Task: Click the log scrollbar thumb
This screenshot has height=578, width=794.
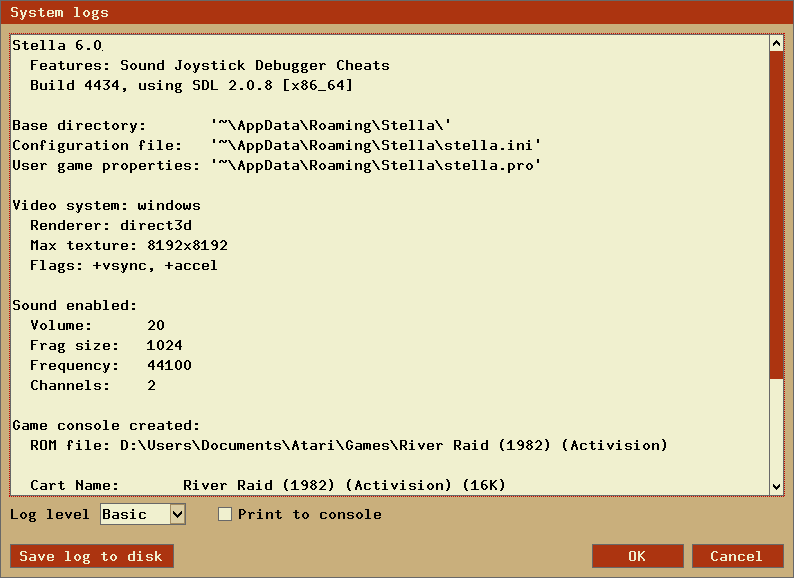Action: [x=776, y=214]
